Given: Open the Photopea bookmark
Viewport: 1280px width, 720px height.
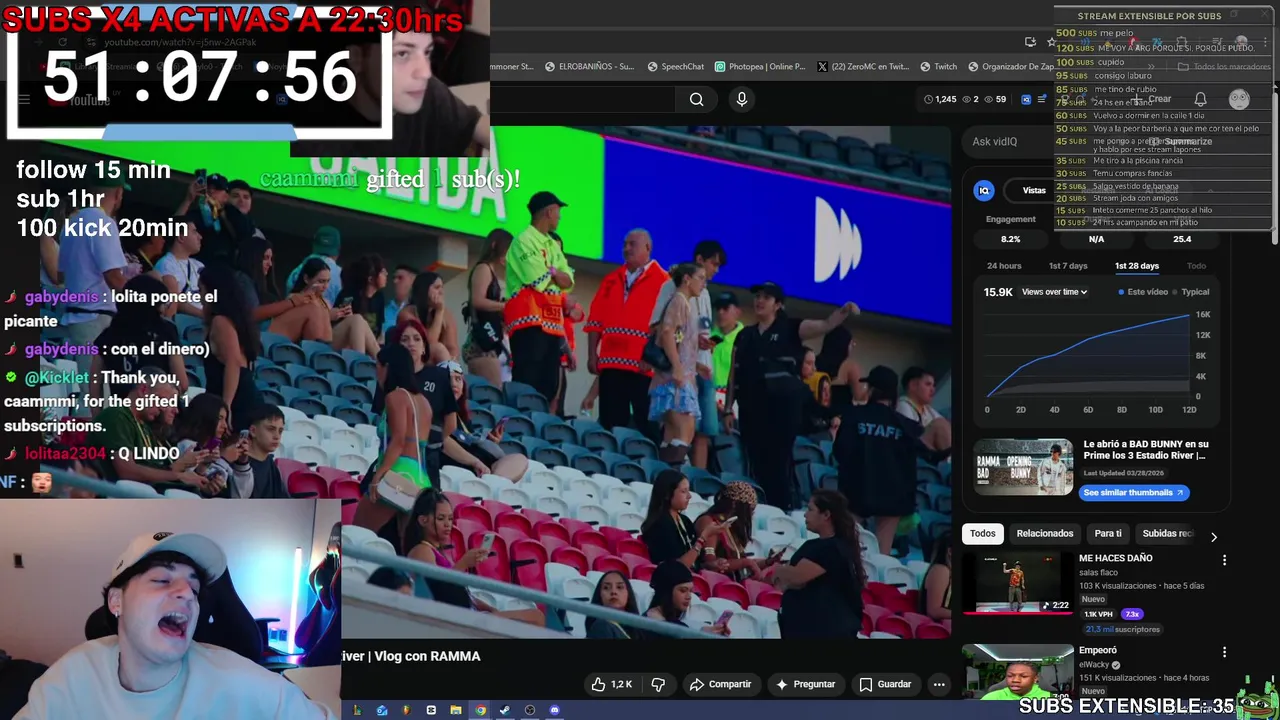Looking at the screenshot, I should [760, 67].
